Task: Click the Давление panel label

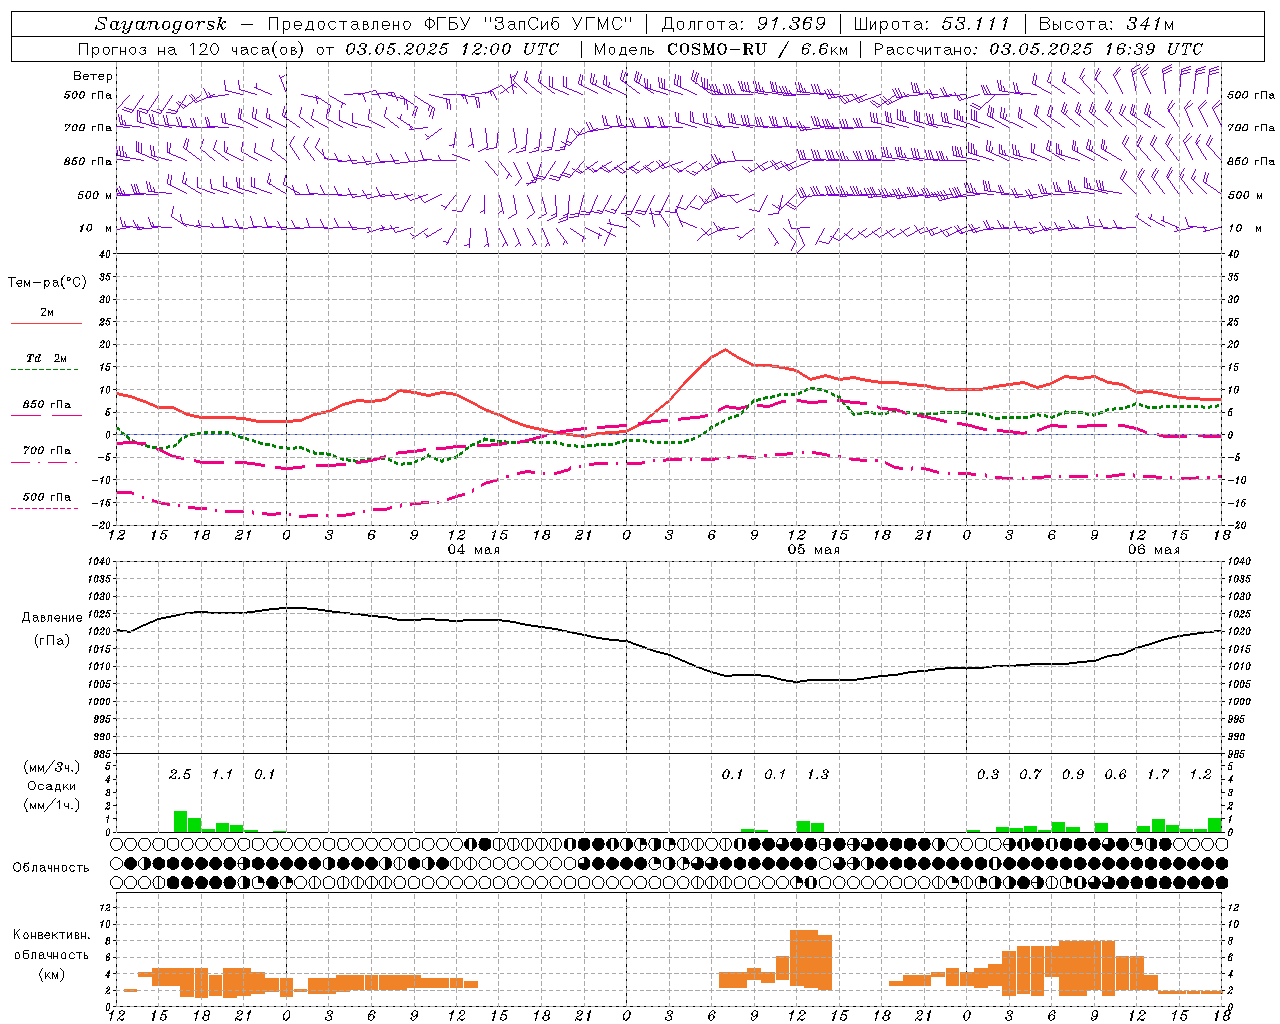Action: click(52, 618)
